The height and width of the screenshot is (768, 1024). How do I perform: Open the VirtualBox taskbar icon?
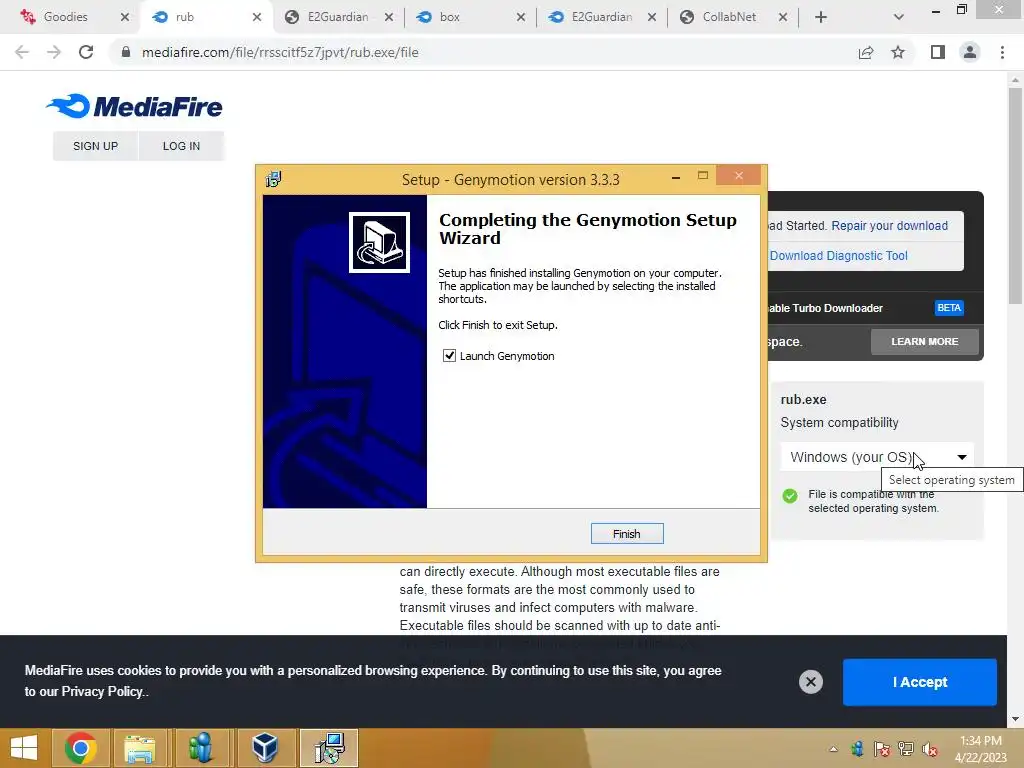click(x=265, y=748)
